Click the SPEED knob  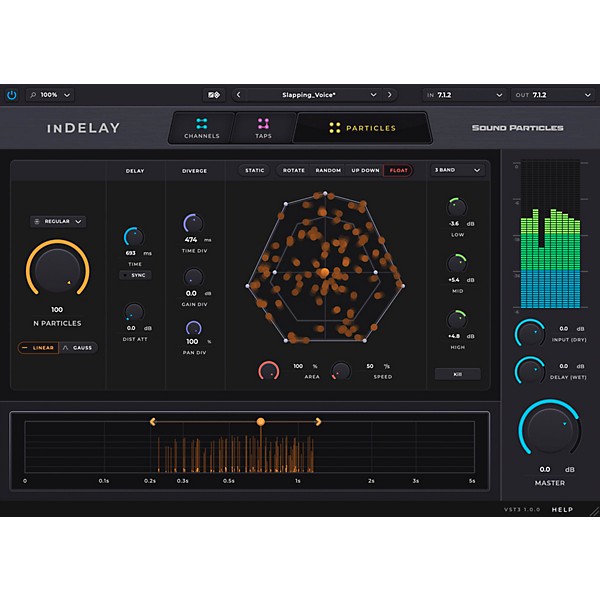pyautogui.click(x=341, y=371)
